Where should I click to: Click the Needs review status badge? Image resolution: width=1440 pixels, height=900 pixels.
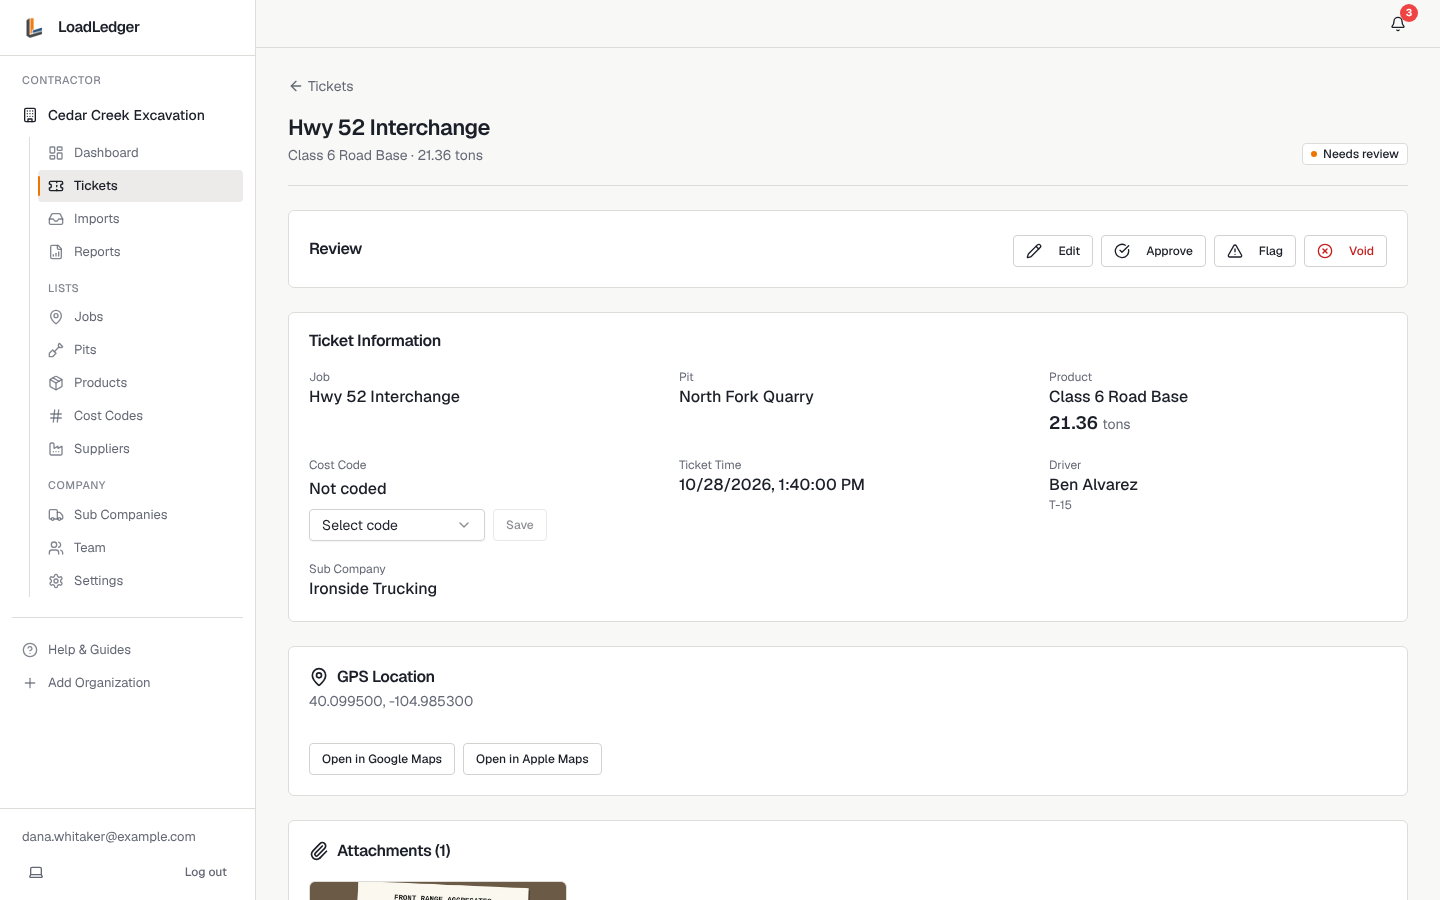pos(1355,154)
